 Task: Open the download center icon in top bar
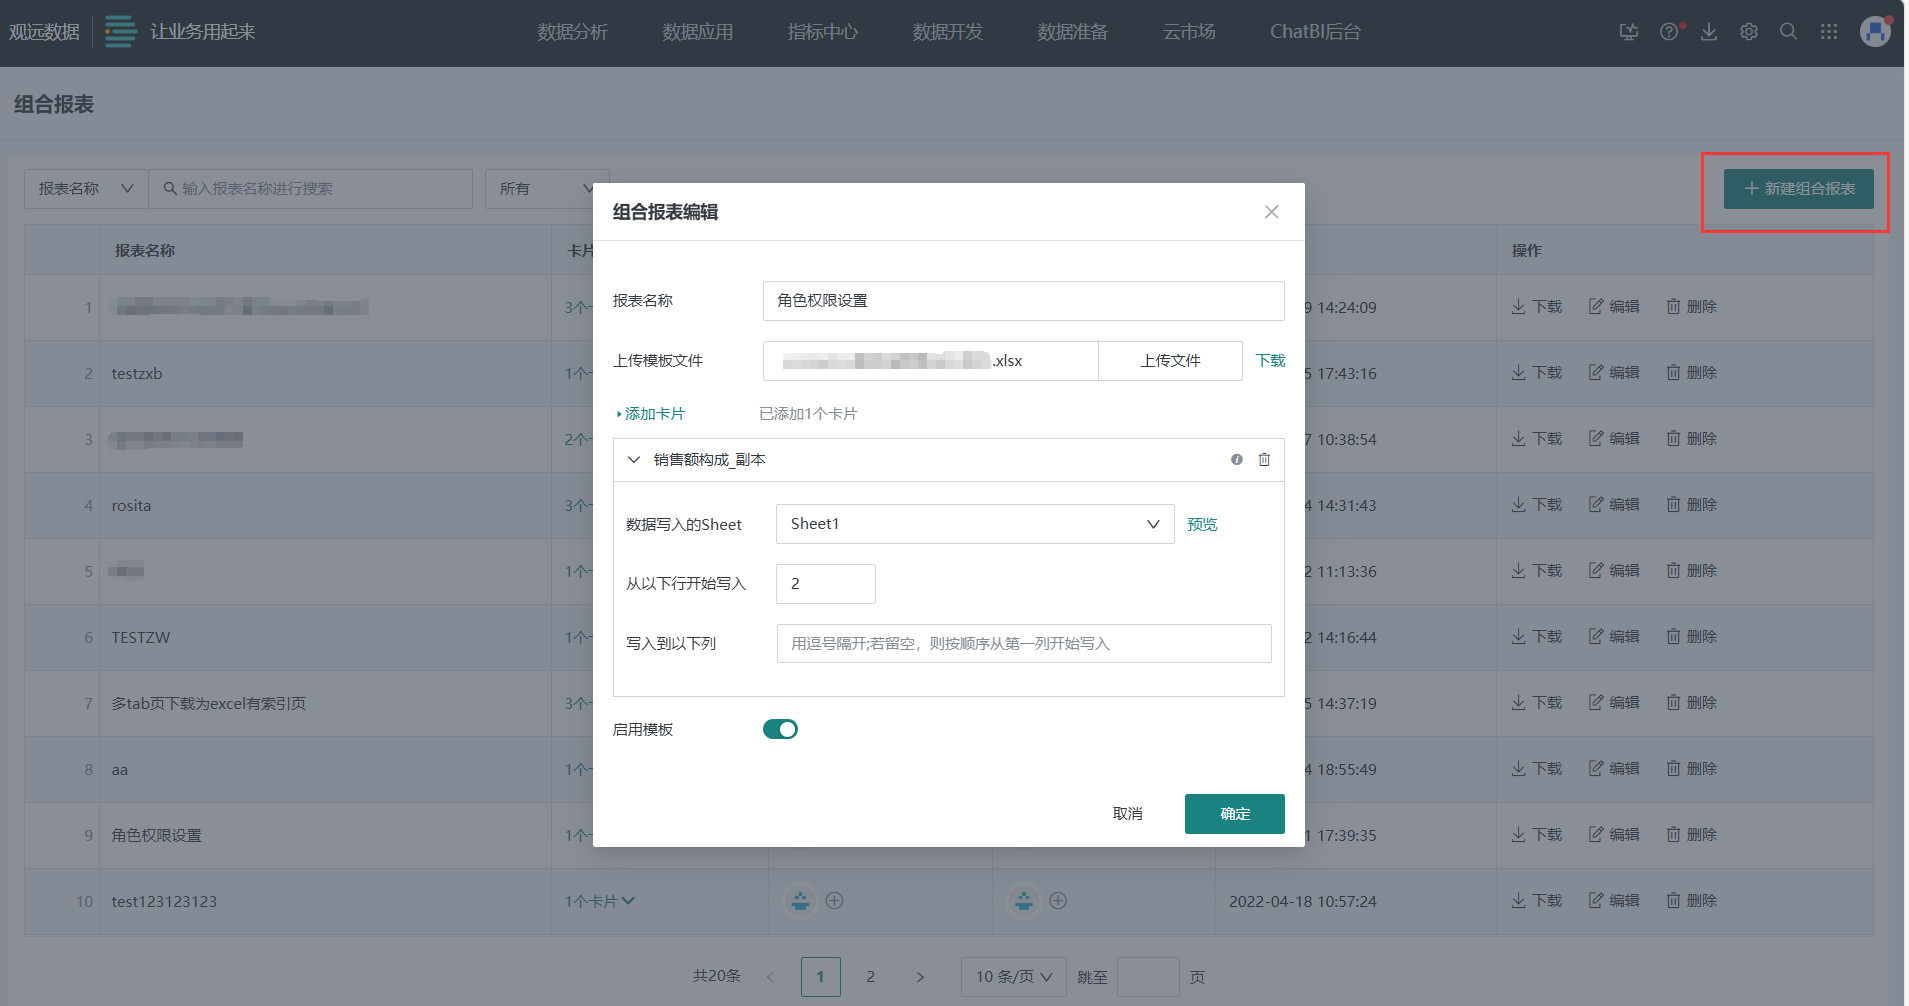pos(1709,31)
